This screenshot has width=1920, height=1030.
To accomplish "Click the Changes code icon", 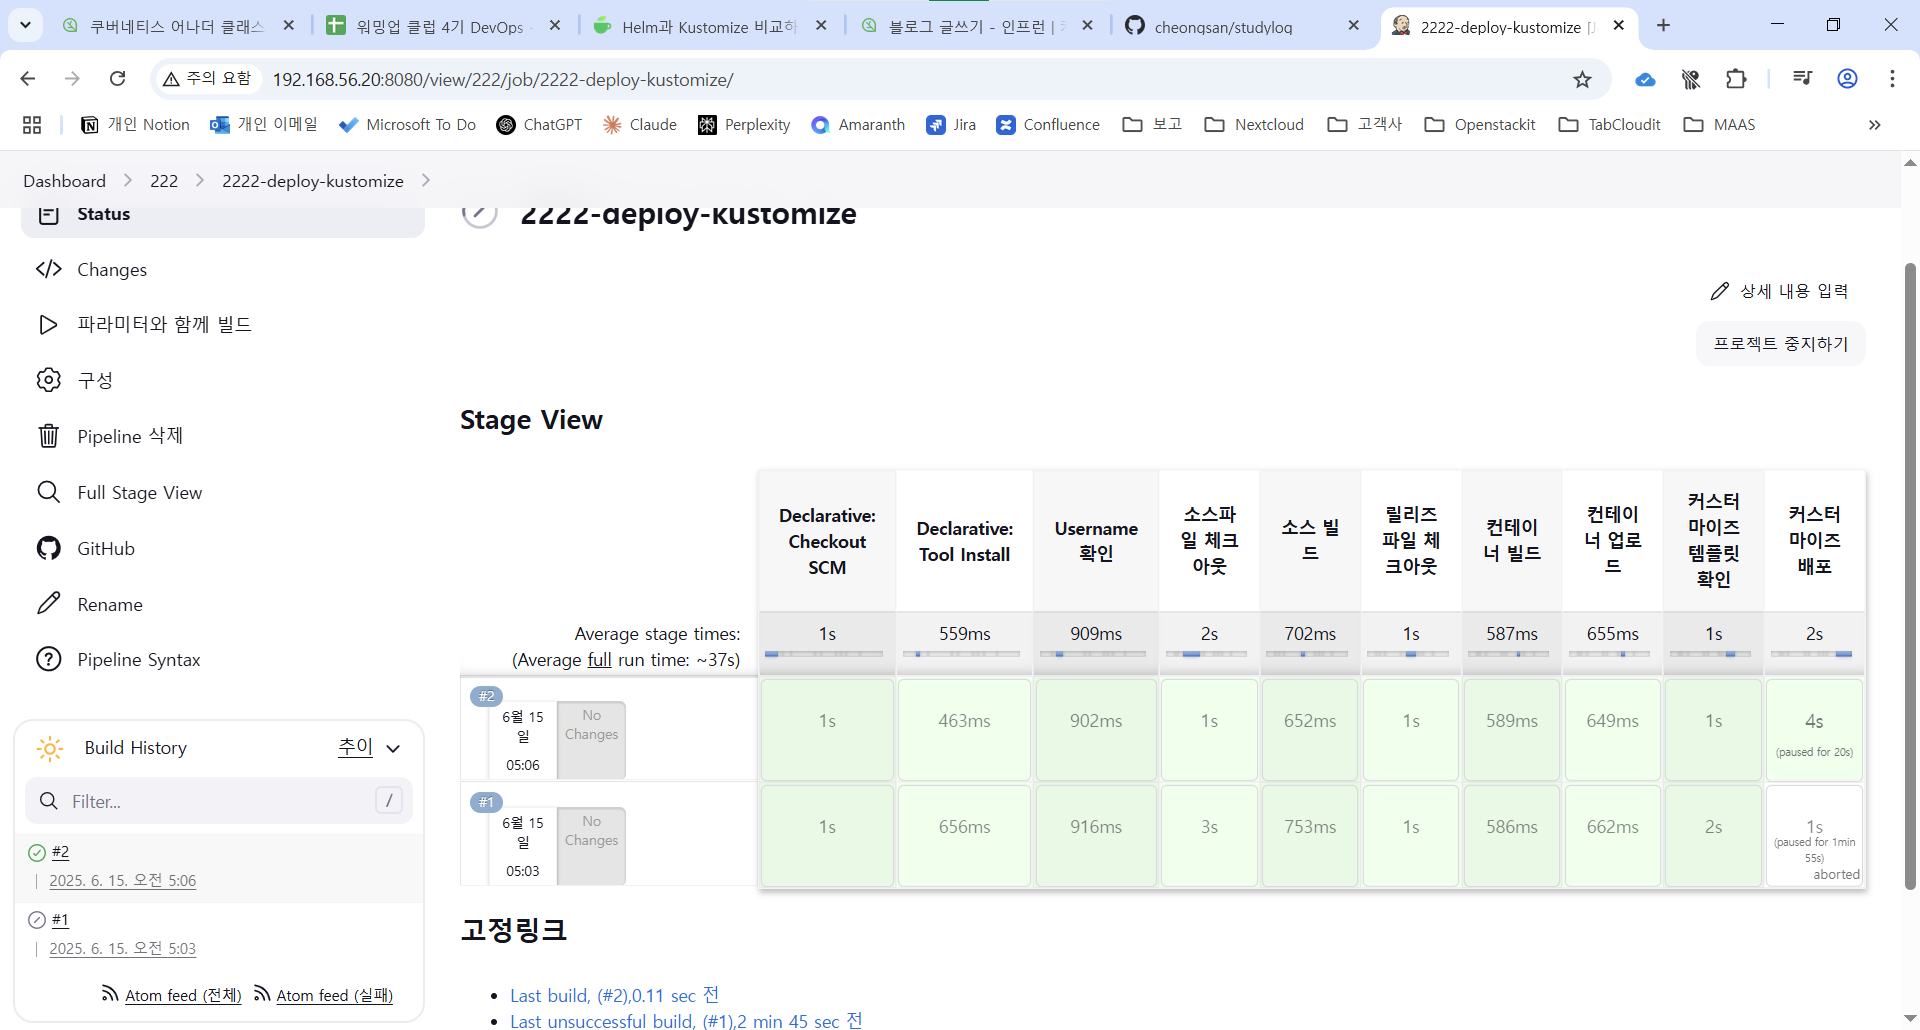I will point(48,269).
